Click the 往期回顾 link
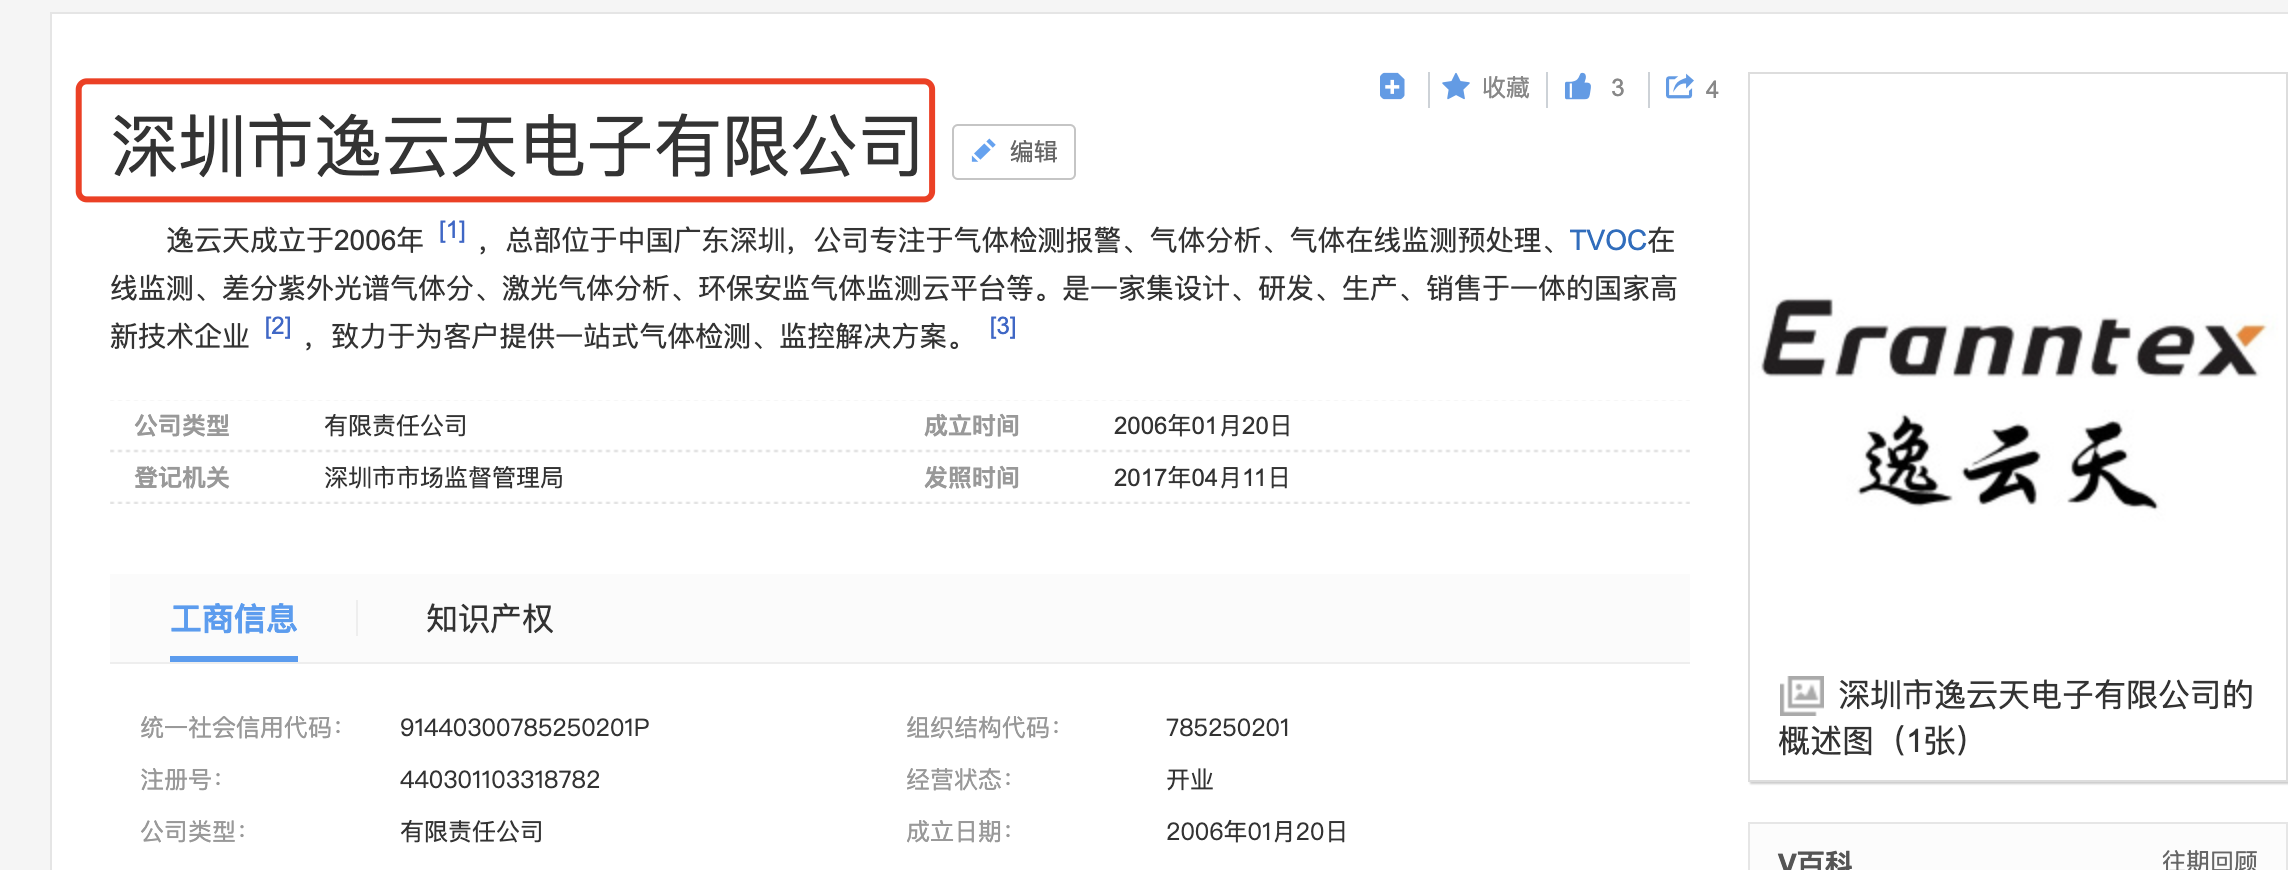This screenshot has width=2288, height=870. click(2209, 859)
